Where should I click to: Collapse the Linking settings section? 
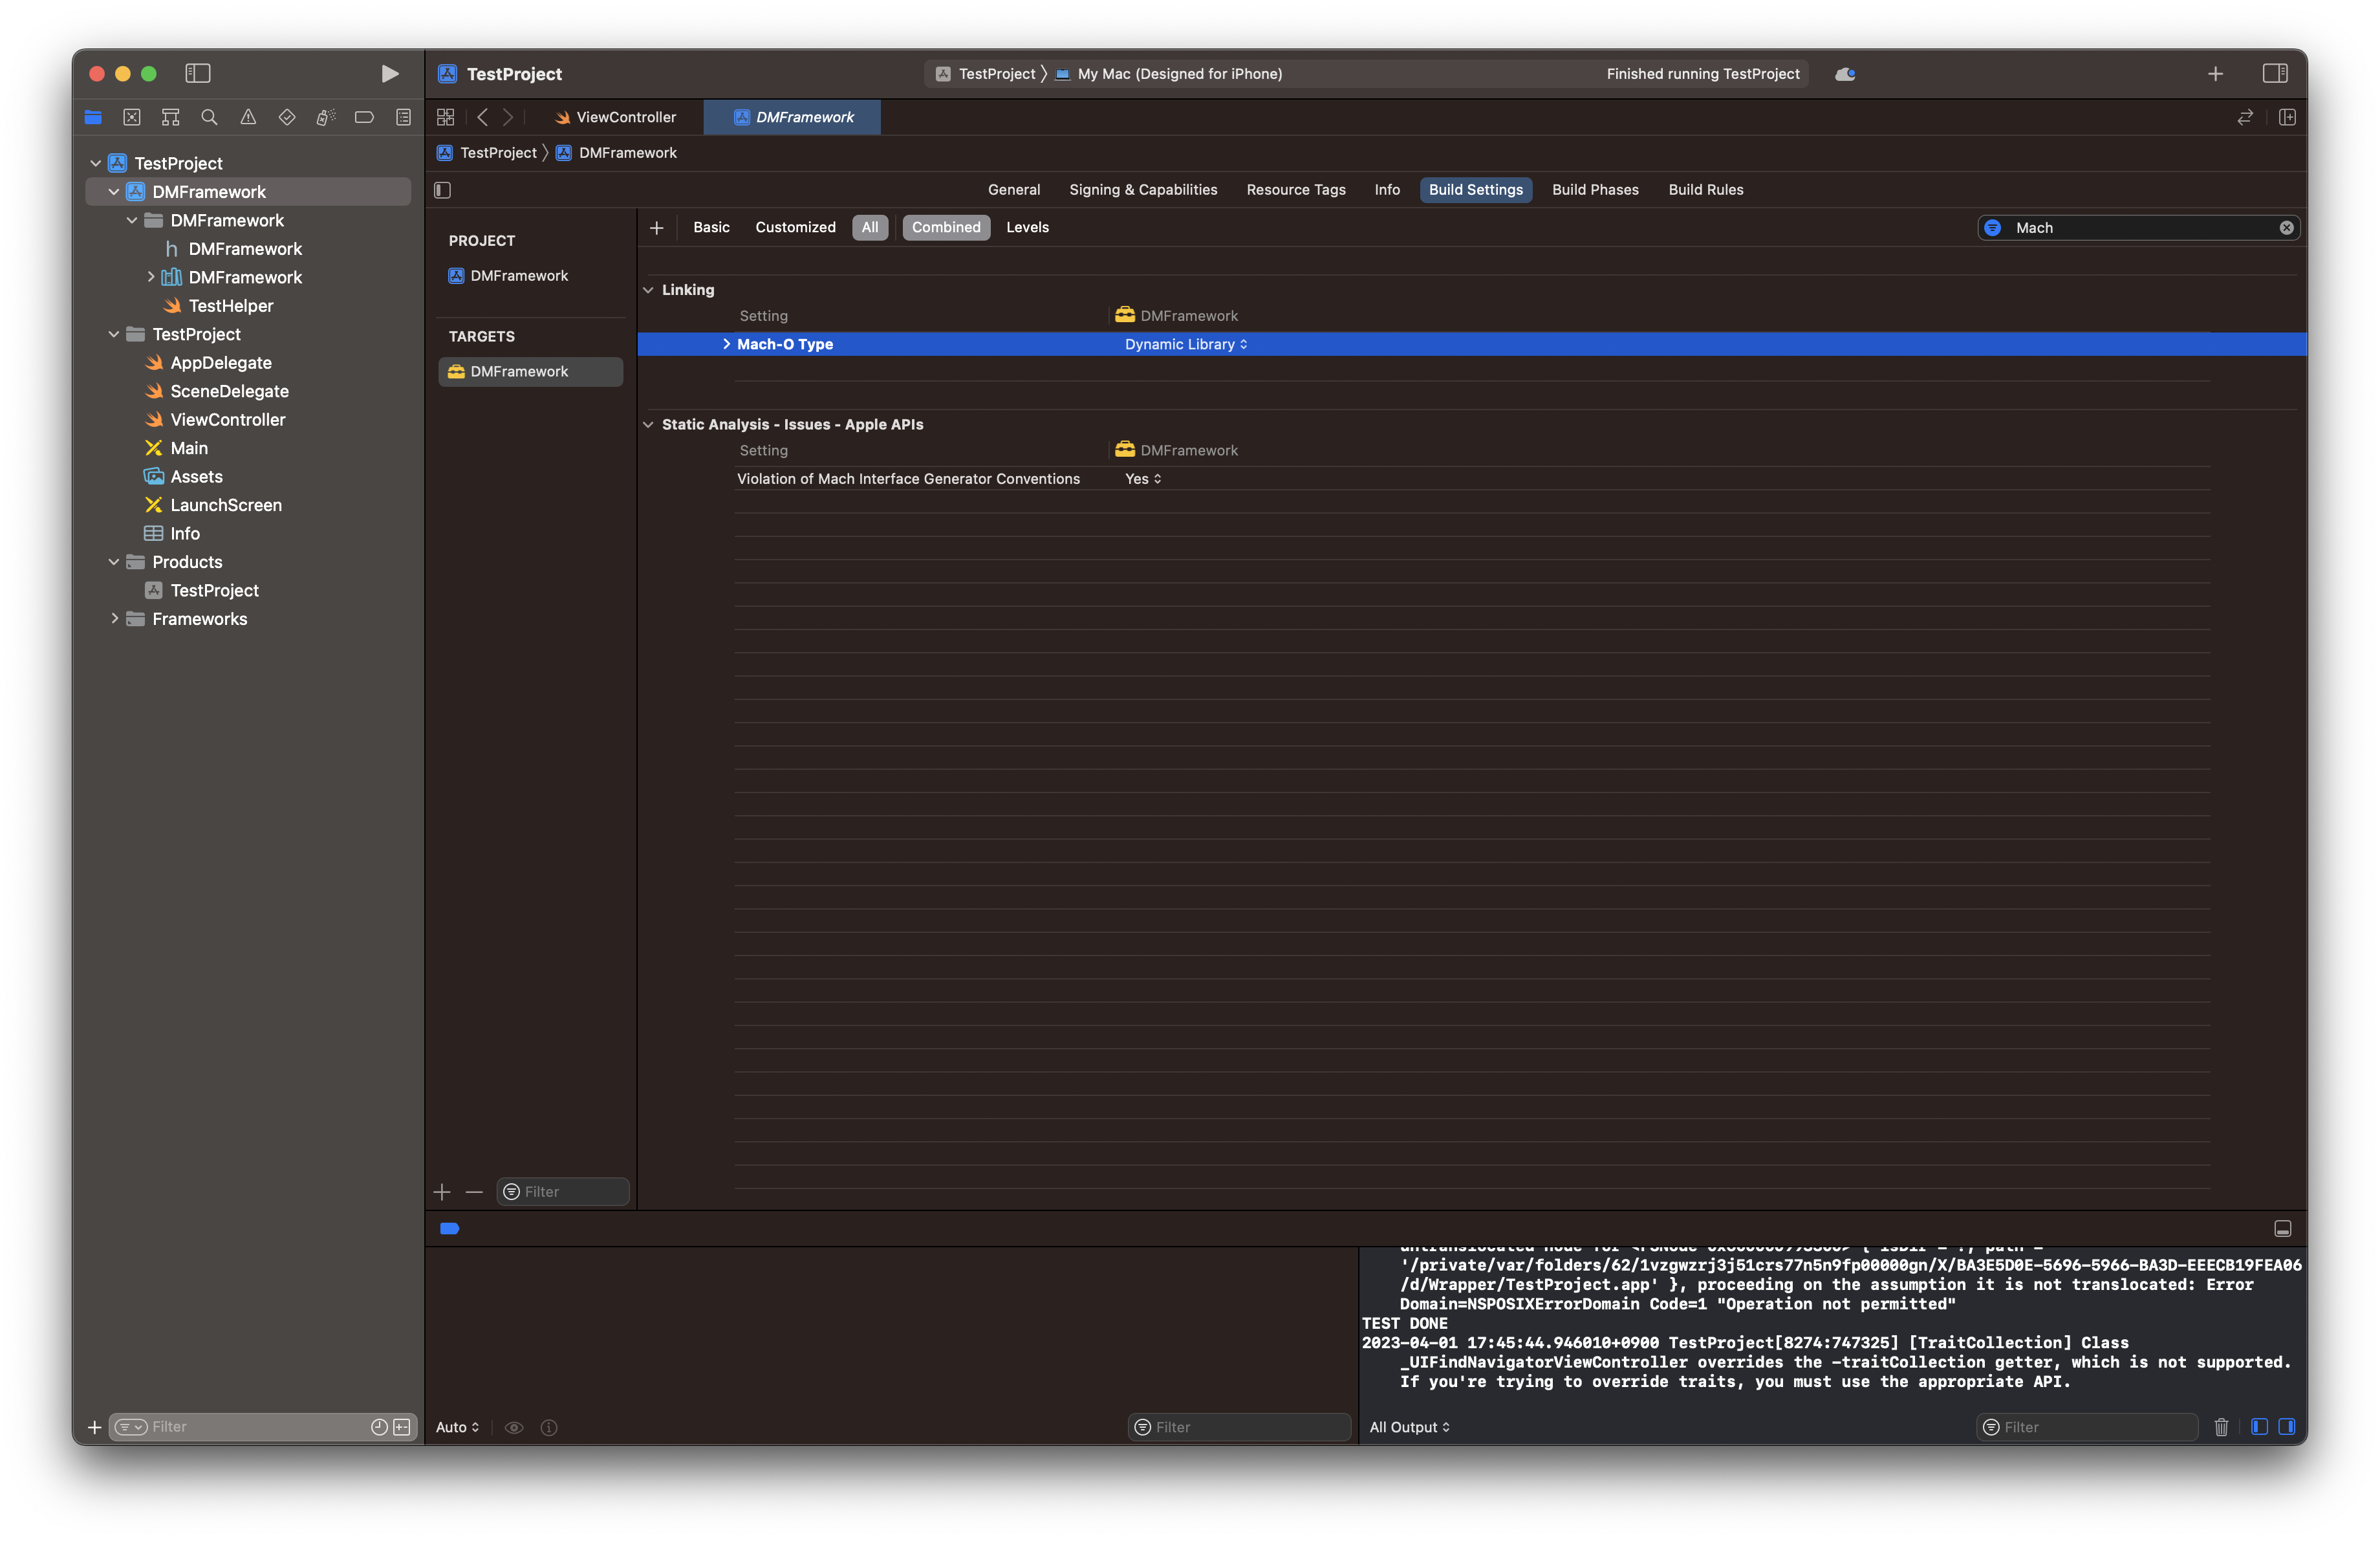pos(648,290)
